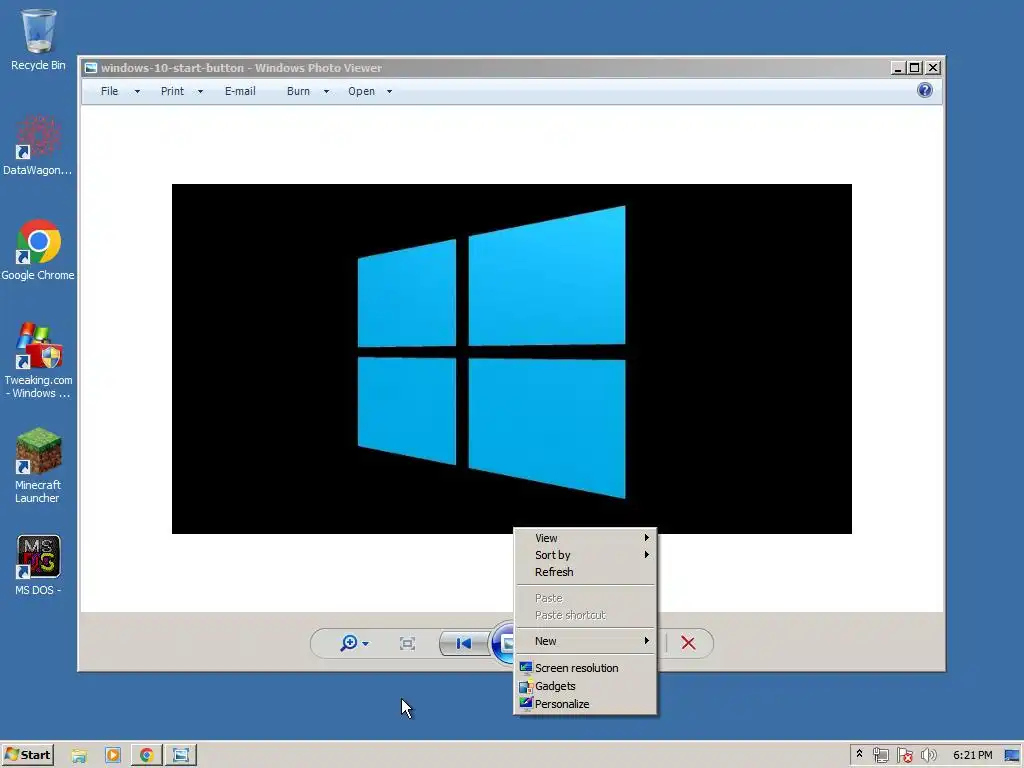The width and height of the screenshot is (1024, 768).
Task: Click the Personalize entry icon
Action: [x=526, y=704]
